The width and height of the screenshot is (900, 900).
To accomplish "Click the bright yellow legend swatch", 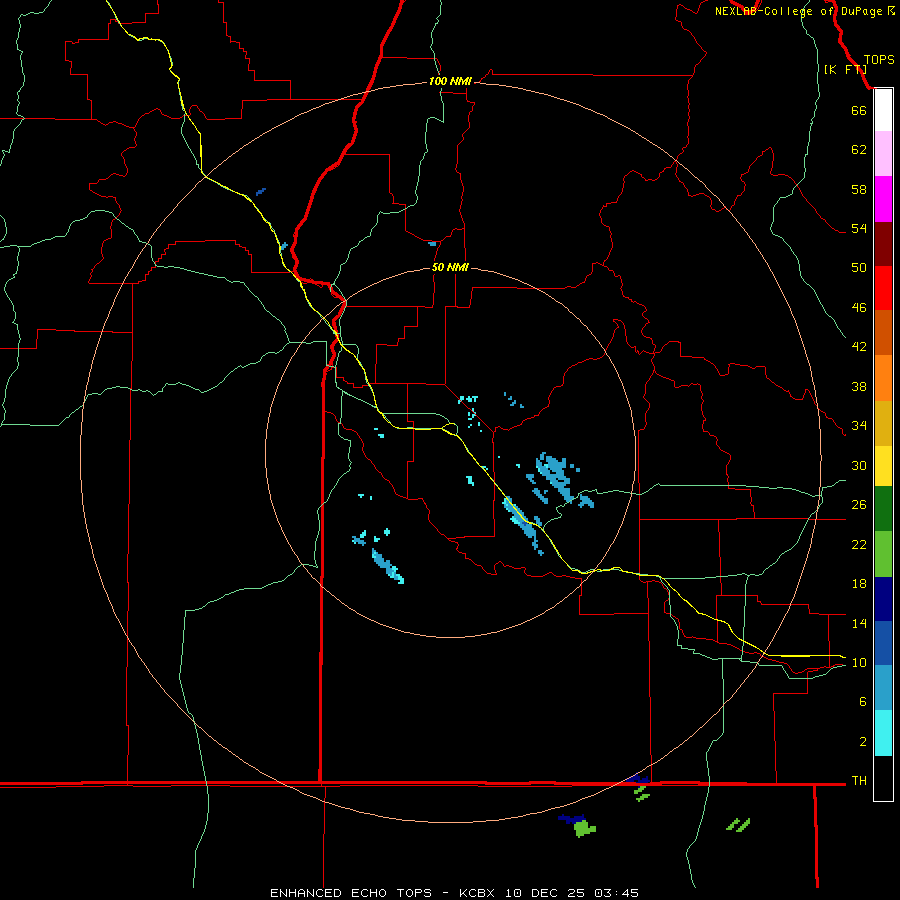I will (x=883, y=465).
